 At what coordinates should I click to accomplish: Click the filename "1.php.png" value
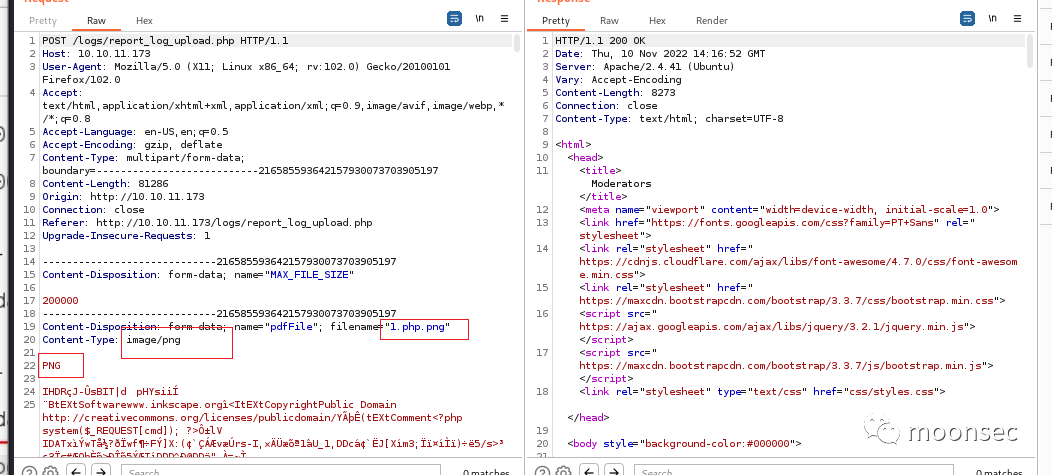click(x=415, y=327)
